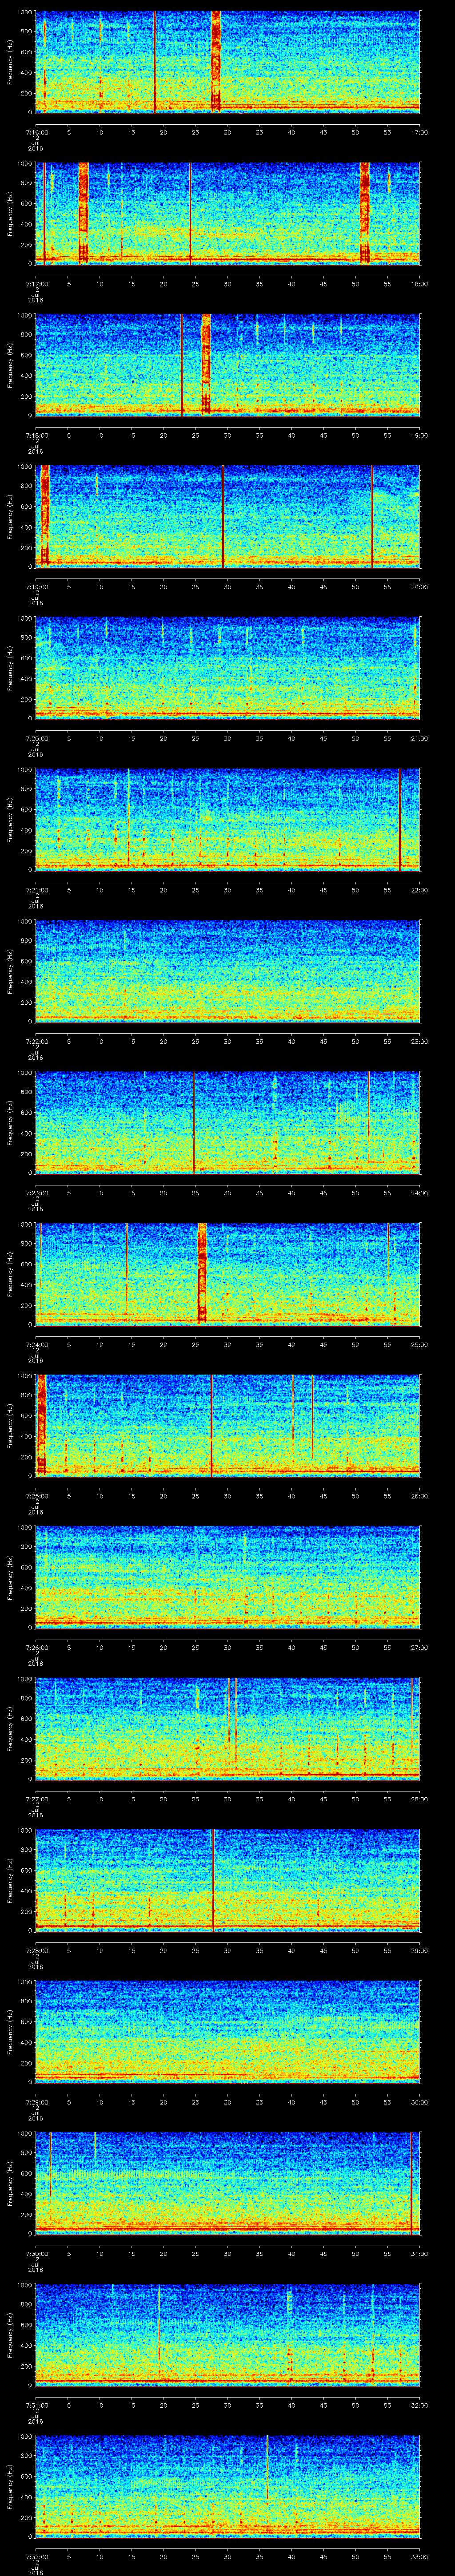Click the spectrogram panel starting at 7:30:00
Viewport: 455px width, 2576px height.
click(227, 2183)
